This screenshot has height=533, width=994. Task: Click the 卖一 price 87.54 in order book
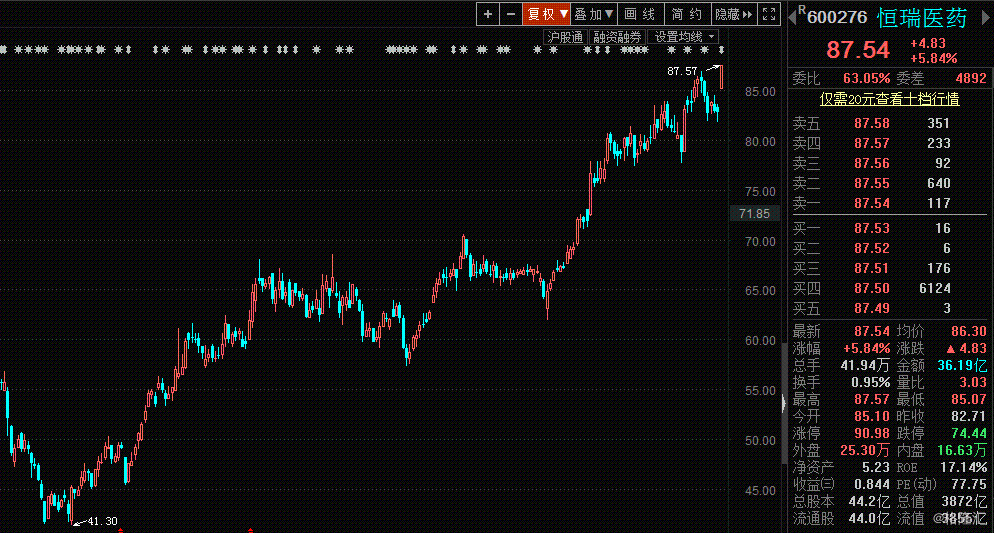point(871,203)
